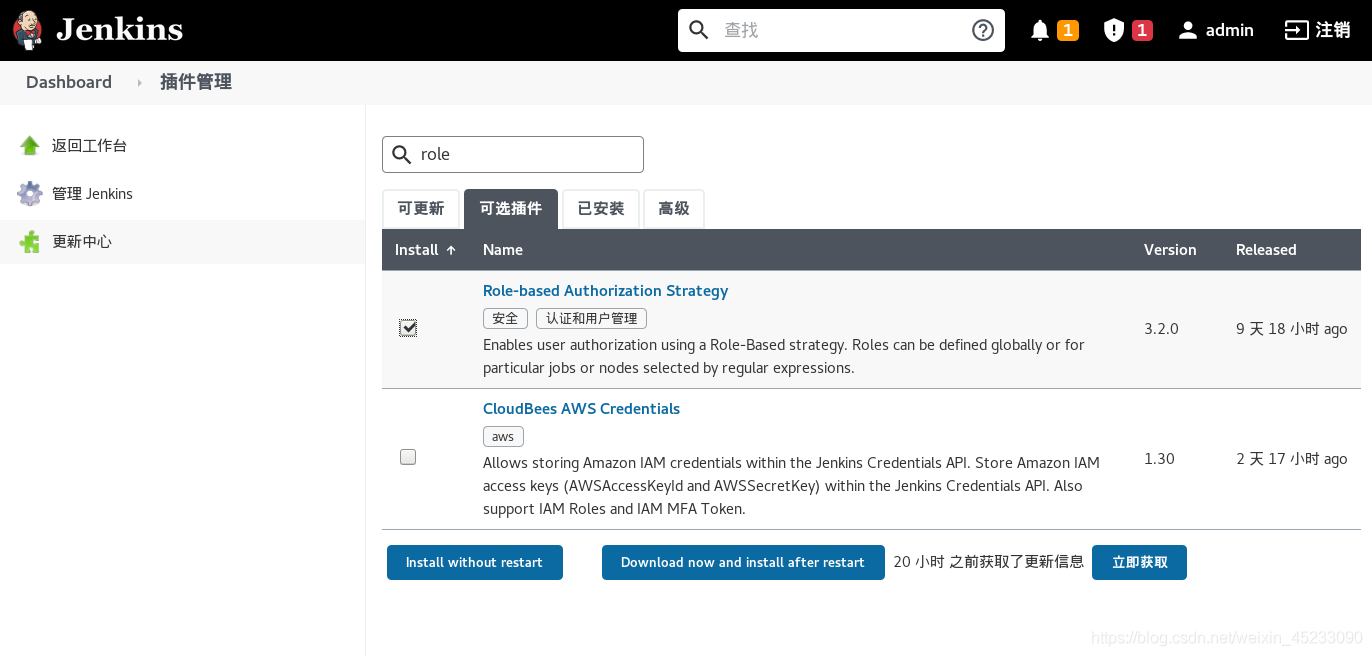
Task: Open CloudBees AWS Credentials plugin link
Action: pyautogui.click(x=581, y=409)
